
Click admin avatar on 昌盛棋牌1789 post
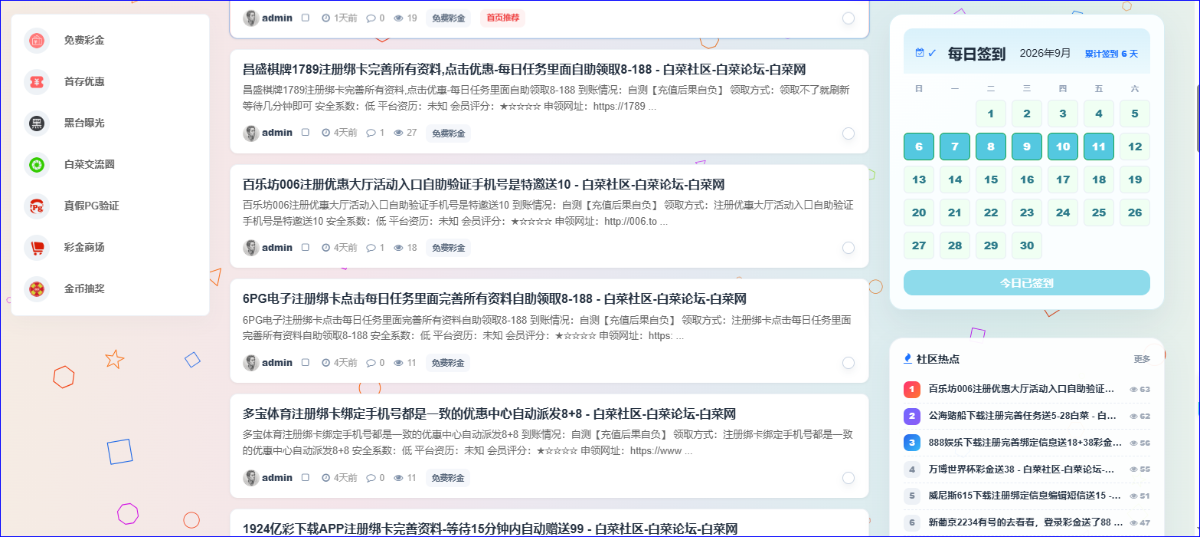click(x=251, y=133)
